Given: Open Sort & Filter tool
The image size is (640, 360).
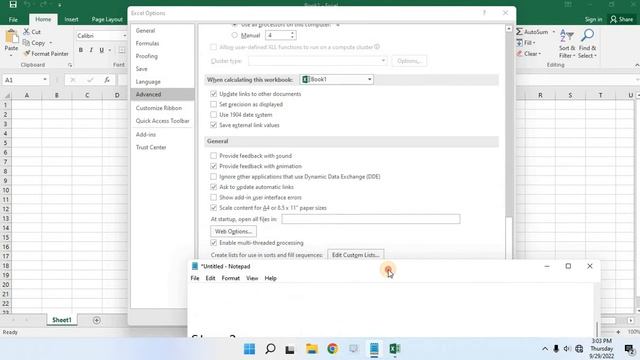Looking at the screenshot, I should click(567, 43).
